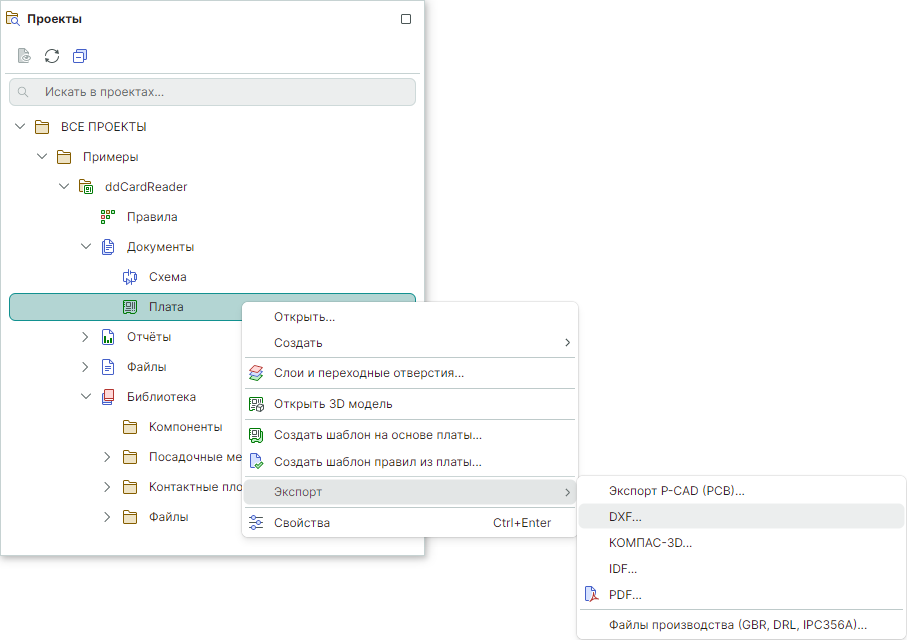Click the Схема schematic document icon
The width and height of the screenshot is (907, 640).
click(x=129, y=277)
